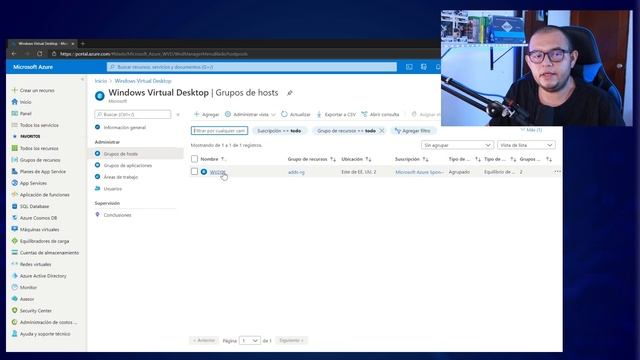640x360 pixels.
Task: Click the Azure top search bar
Action: click(x=252, y=67)
